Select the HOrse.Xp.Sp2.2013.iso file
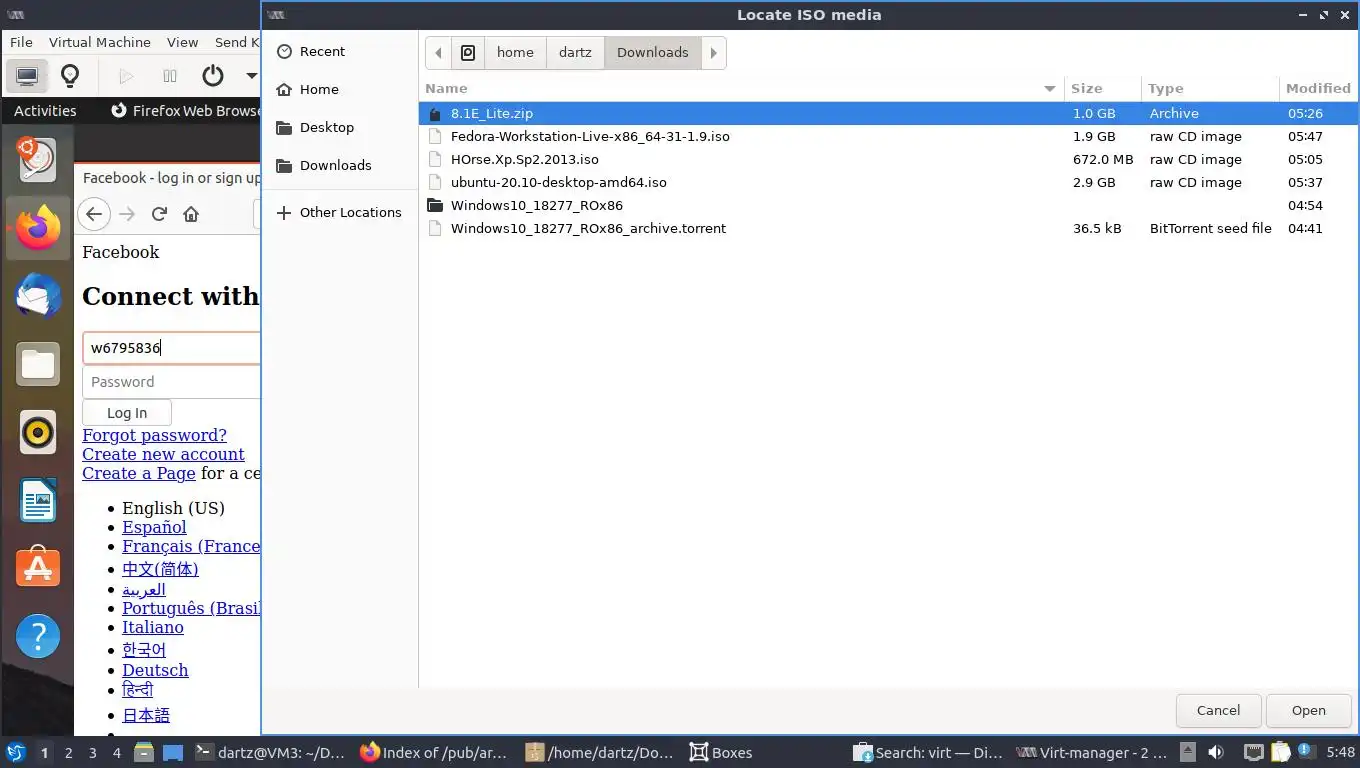The image size is (1360, 768). (x=888, y=160)
